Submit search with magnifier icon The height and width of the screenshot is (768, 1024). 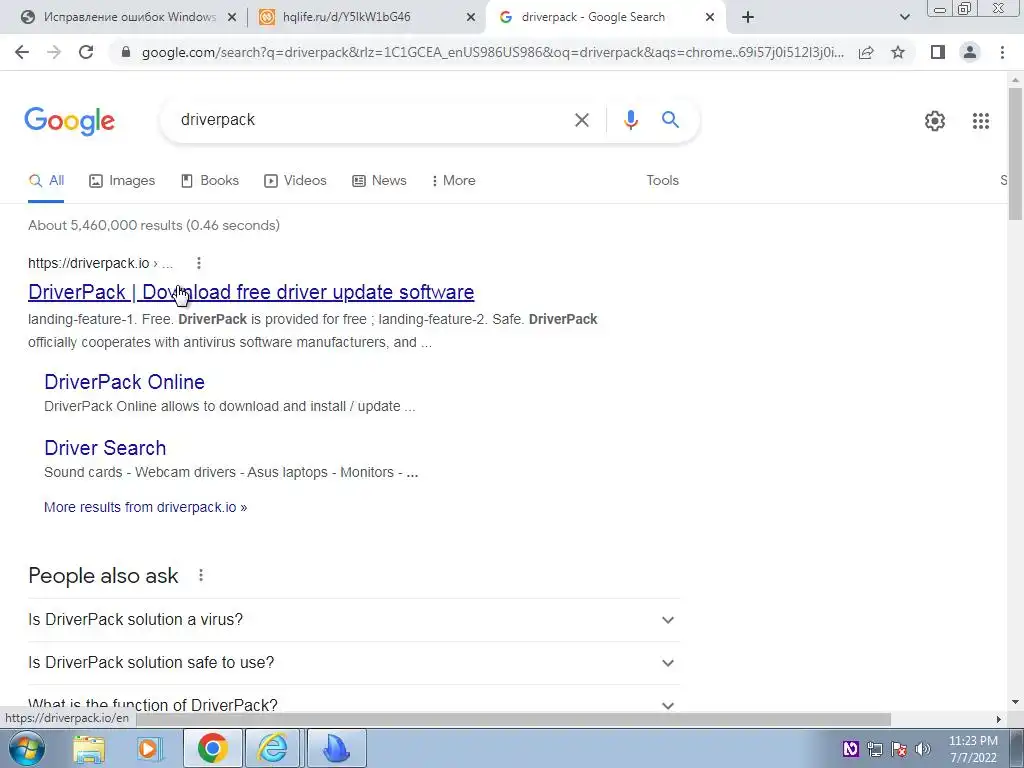[x=670, y=120]
